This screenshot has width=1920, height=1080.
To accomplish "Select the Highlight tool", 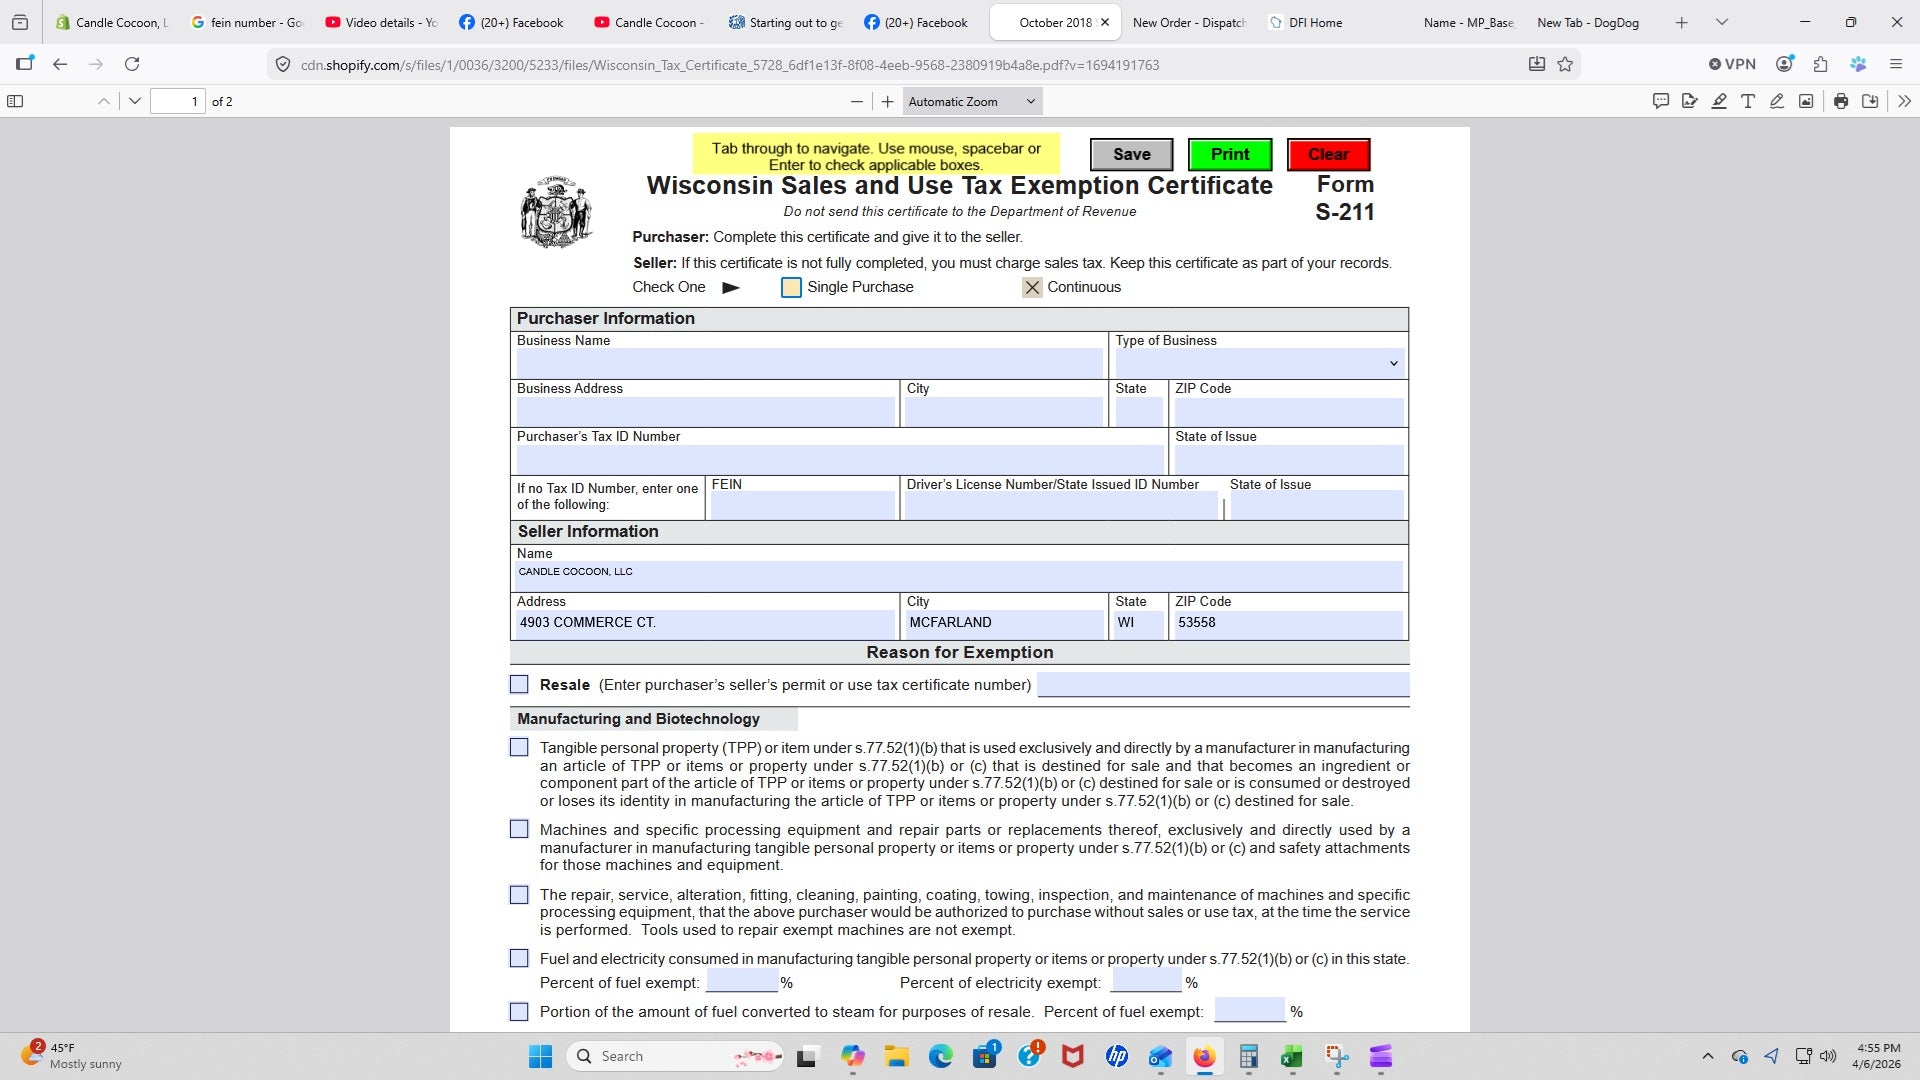I will pyautogui.click(x=1719, y=100).
